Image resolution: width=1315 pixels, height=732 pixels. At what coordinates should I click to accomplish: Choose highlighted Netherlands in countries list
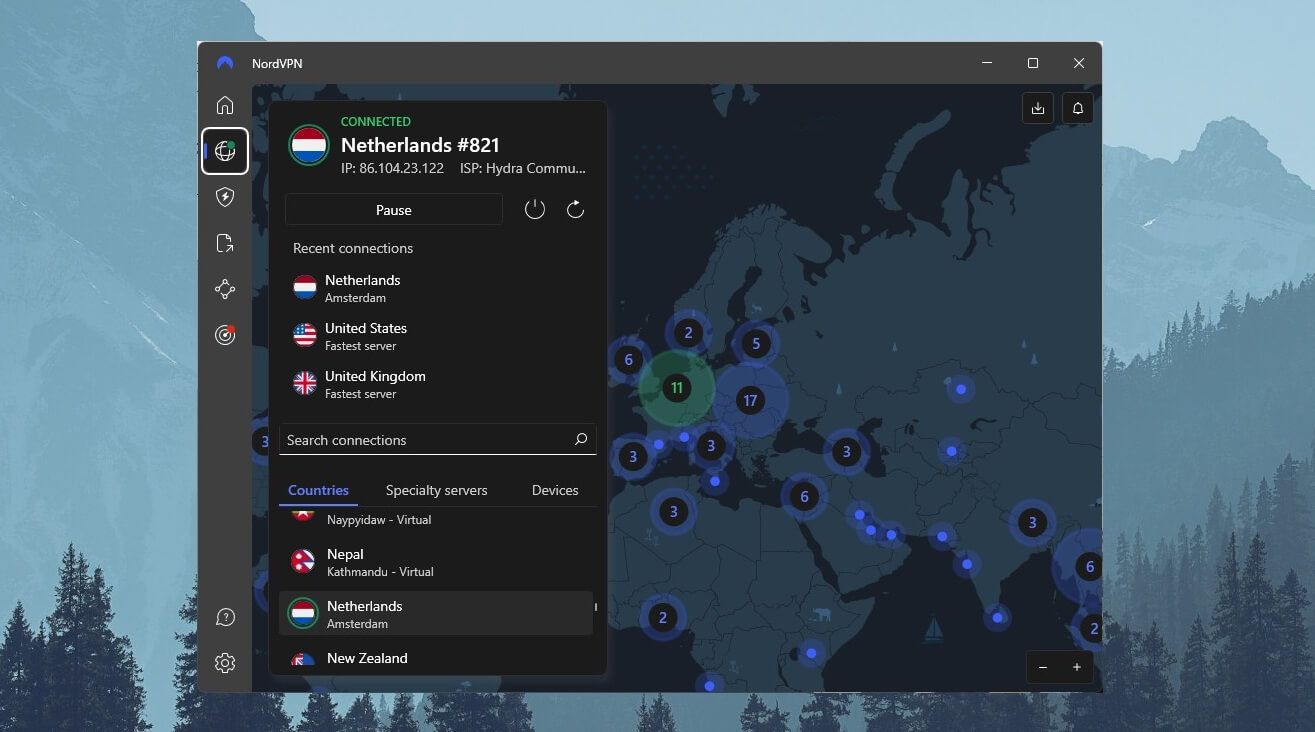coord(436,613)
